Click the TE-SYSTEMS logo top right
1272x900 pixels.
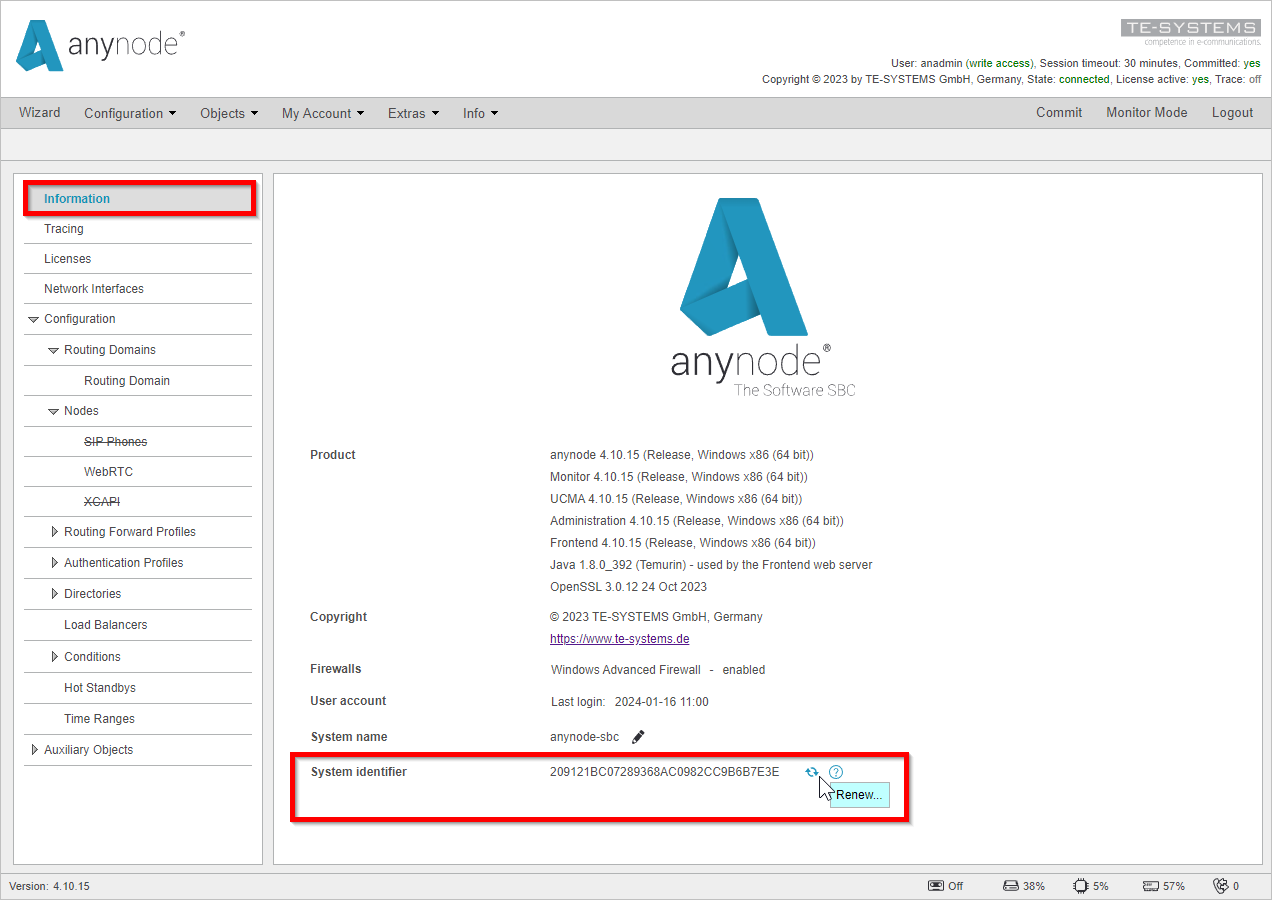click(x=1190, y=27)
